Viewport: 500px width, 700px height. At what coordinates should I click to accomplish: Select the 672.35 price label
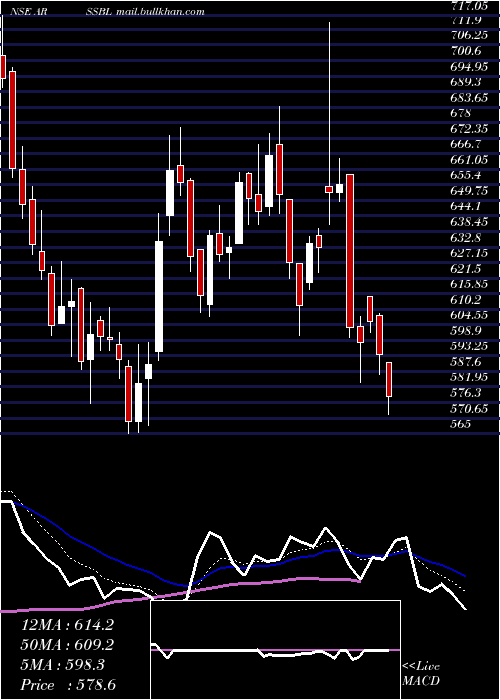pyautogui.click(x=471, y=129)
